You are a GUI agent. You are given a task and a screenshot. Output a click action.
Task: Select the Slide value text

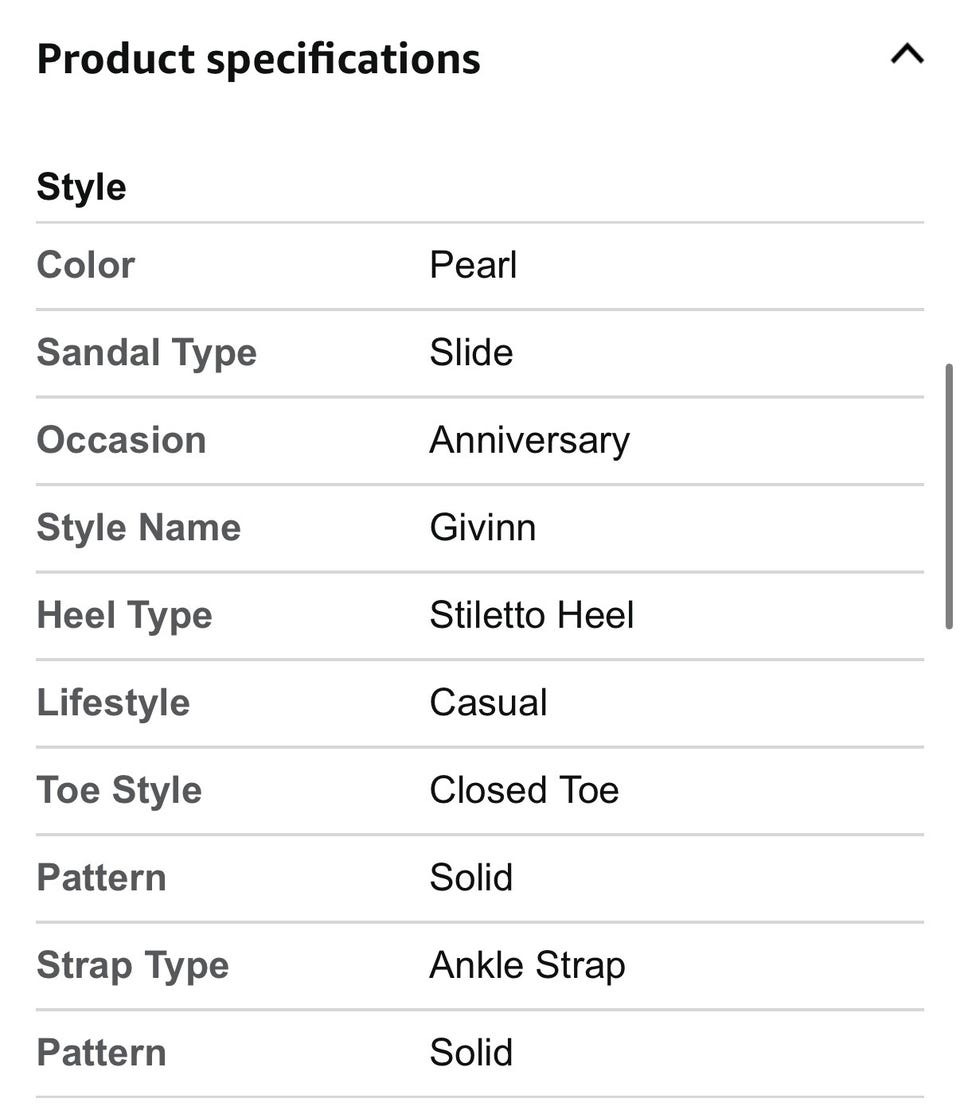pyautogui.click(x=471, y=353)
